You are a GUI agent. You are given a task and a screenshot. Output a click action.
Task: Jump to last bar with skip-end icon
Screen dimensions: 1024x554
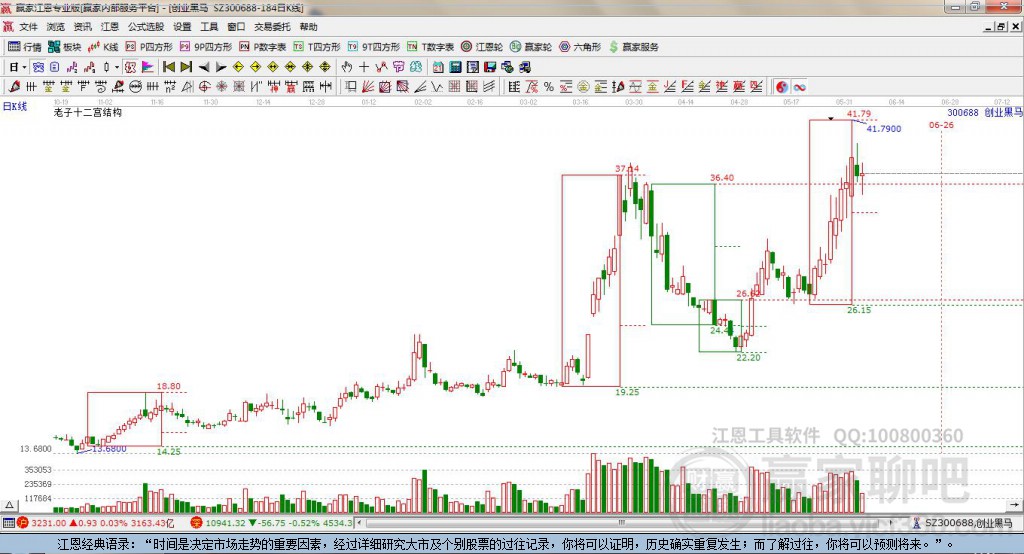[x=186, y=67]
